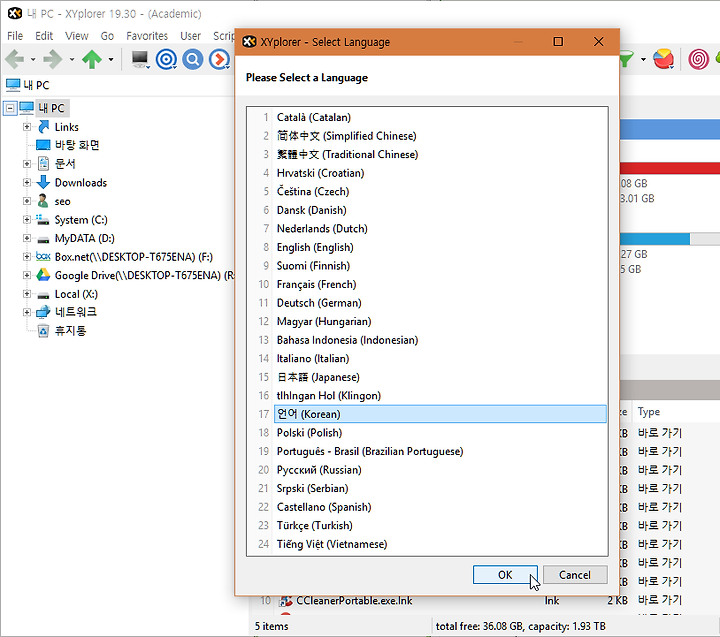Choose Suomi (Finnish) language
This screenshot has height=637, width=720.
point(440,266)
